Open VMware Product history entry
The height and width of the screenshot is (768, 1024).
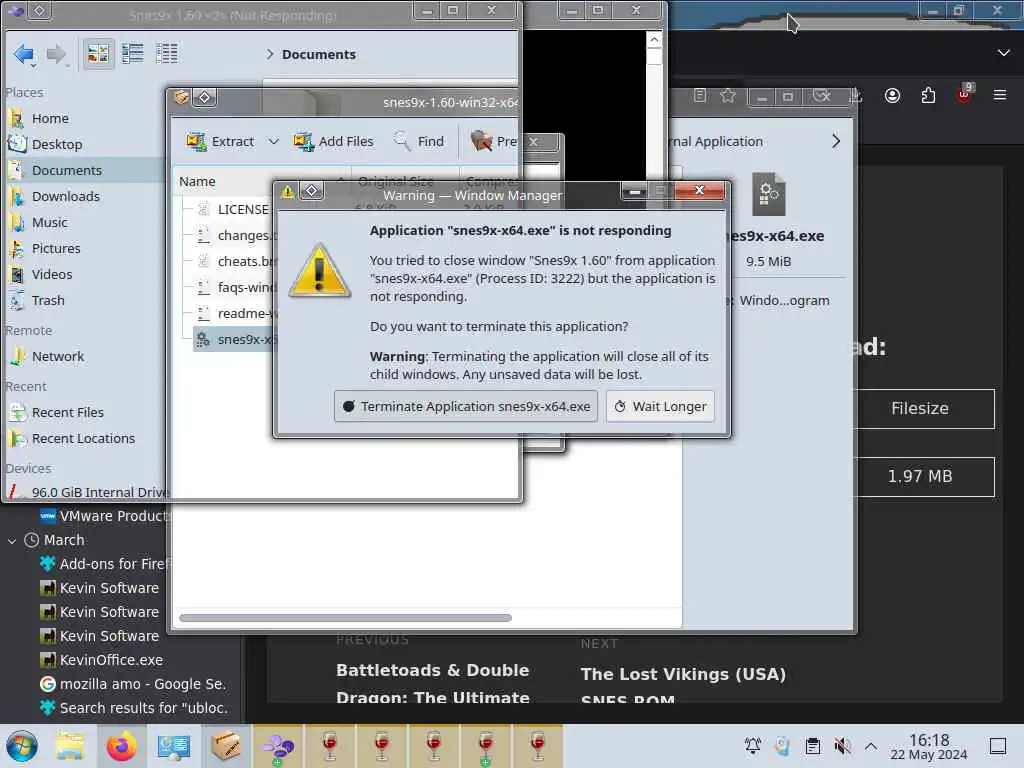tap(103, 516)
